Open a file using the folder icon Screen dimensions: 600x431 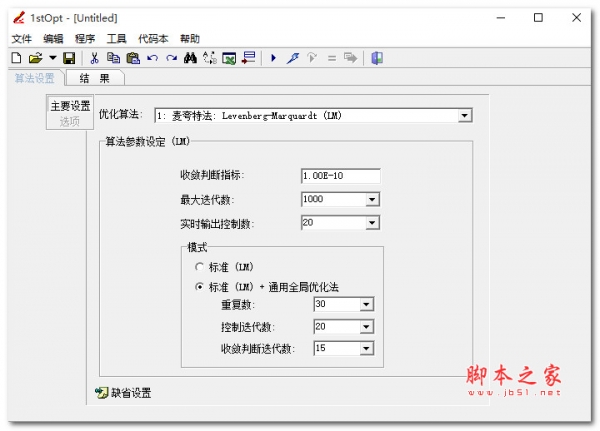[35, 58]
